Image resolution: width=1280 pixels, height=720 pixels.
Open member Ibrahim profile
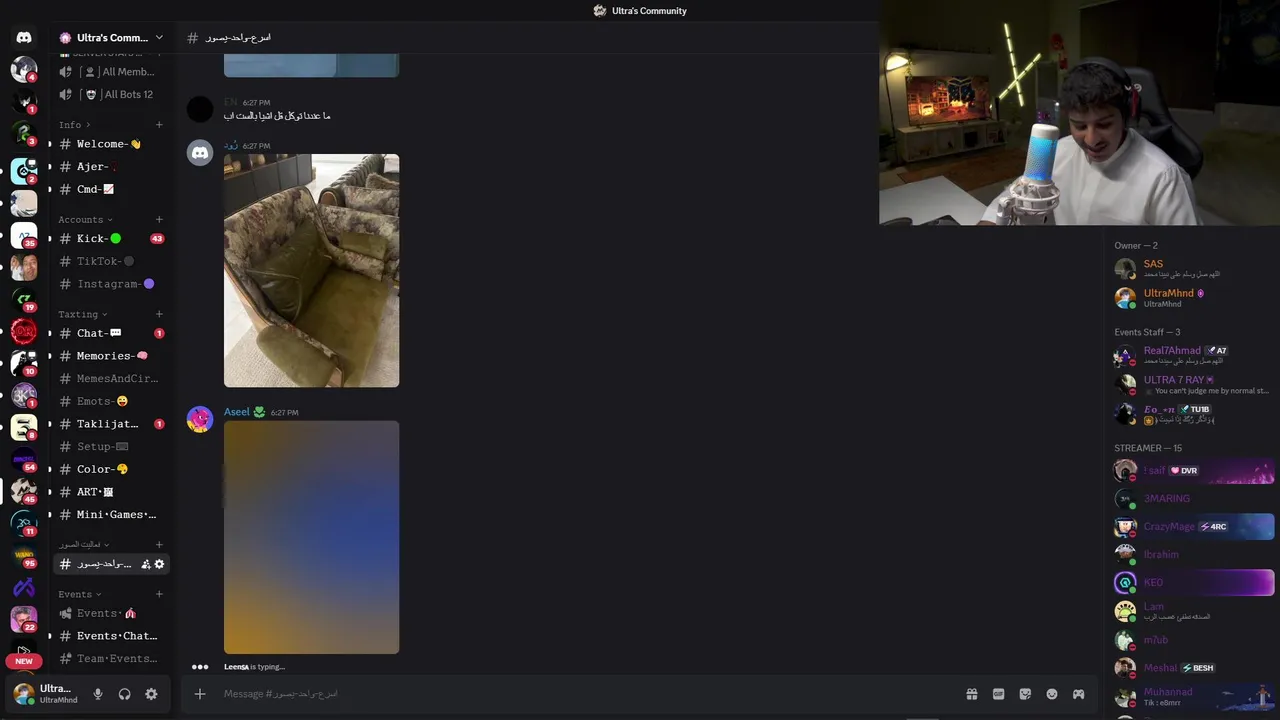coord(1193,554)
